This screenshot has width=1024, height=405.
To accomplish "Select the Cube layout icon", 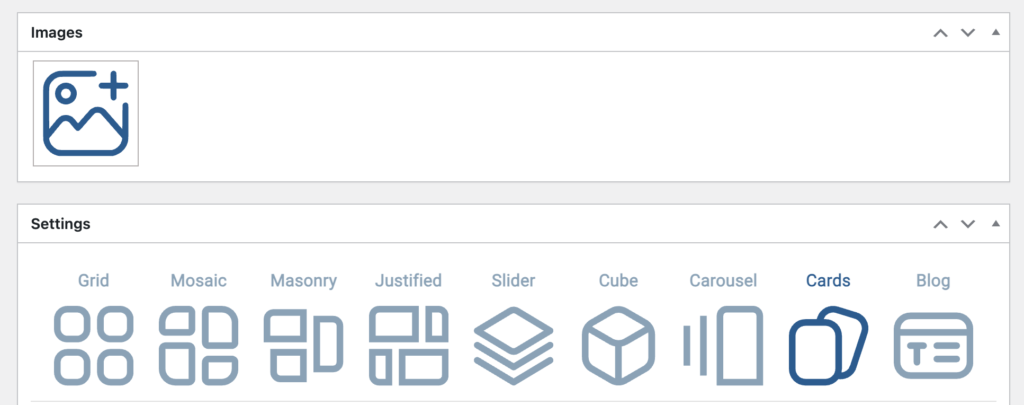I will click(x=618, y=345).
